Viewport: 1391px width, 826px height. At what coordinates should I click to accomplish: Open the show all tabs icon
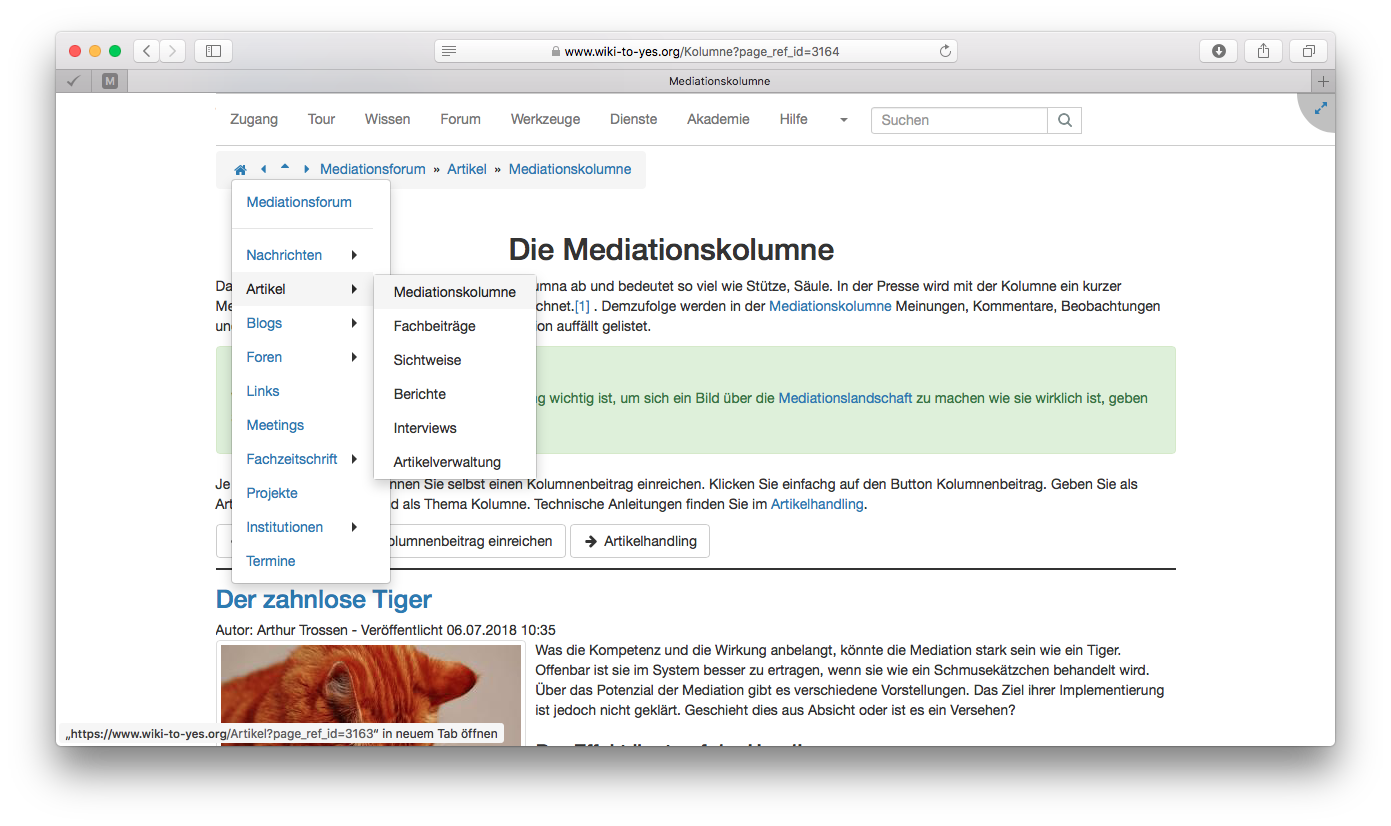pos(1308,51)
